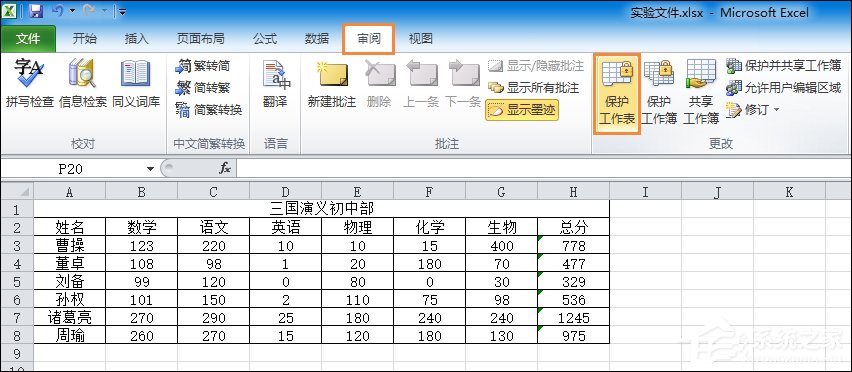The width and height of the screenshot is (852, 372).
Task: Select the 英语 header cell
Action: (x=285, y=227)
